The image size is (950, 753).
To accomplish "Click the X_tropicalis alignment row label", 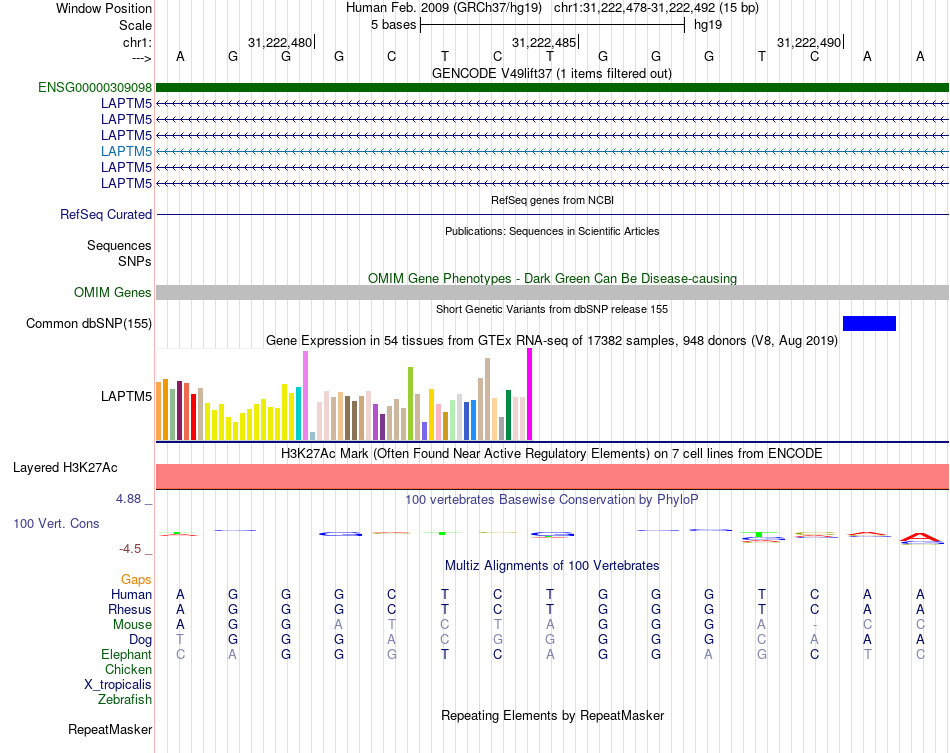I will point(118,685).
